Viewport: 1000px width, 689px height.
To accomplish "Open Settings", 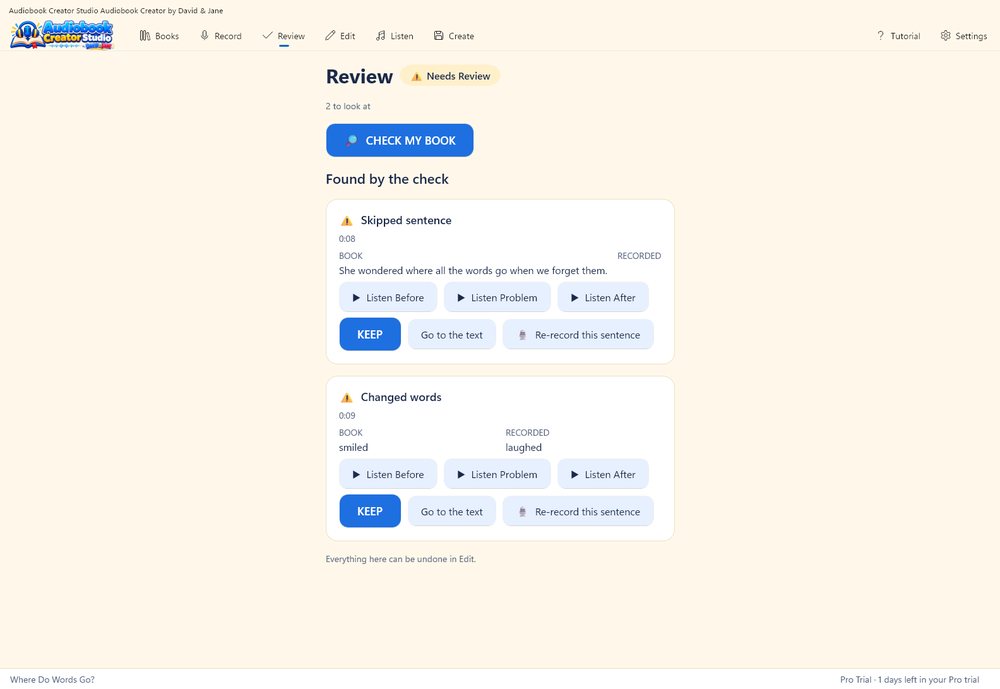I will coord(963,36).
